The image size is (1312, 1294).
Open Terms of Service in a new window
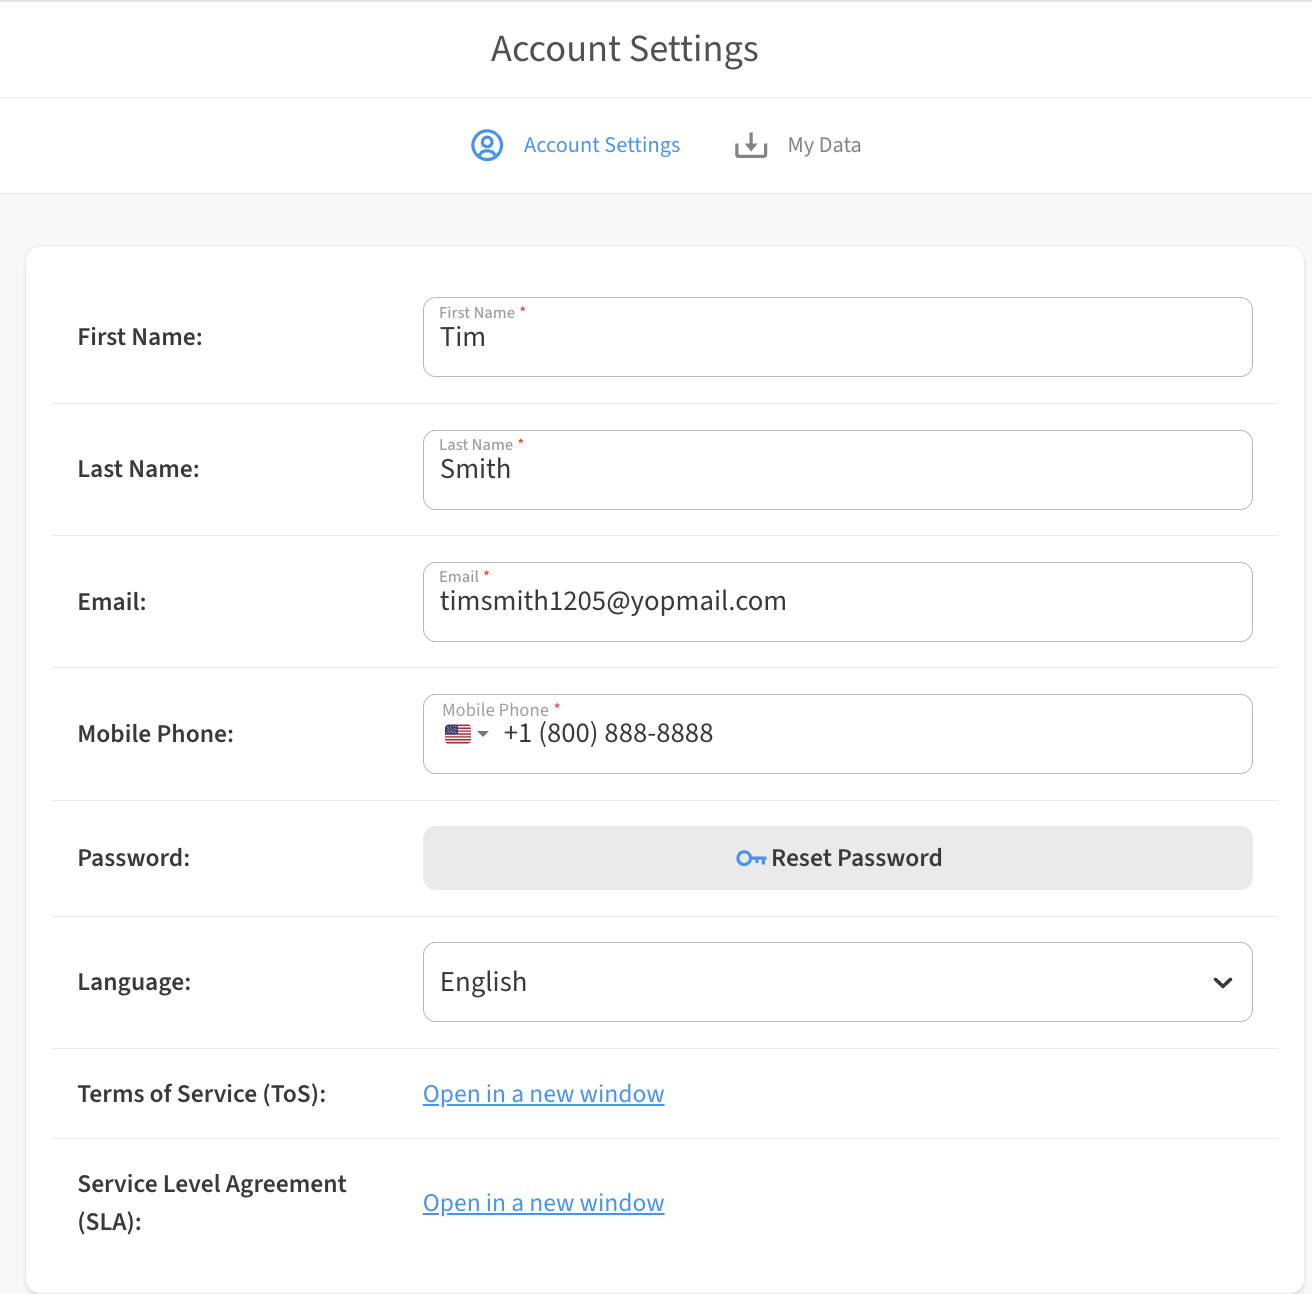[x=543, y=1094]
